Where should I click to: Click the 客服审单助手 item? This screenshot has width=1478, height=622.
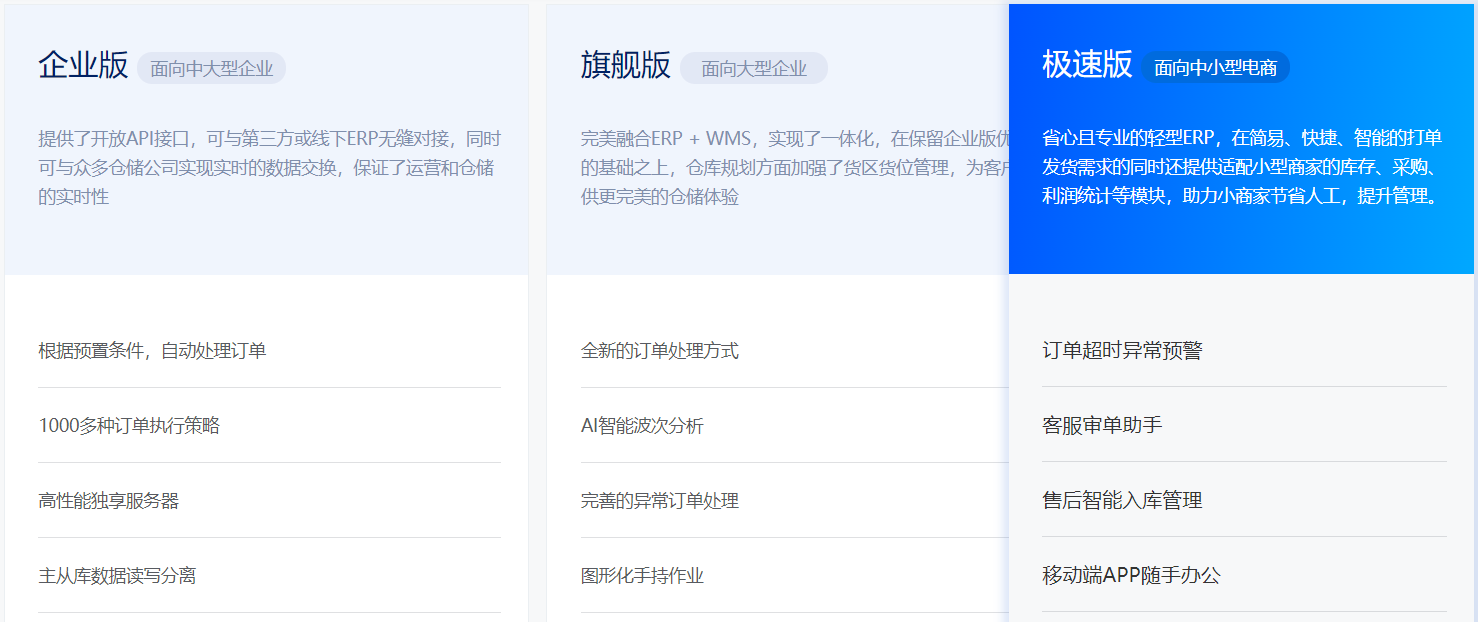[x=1102, y=426]
